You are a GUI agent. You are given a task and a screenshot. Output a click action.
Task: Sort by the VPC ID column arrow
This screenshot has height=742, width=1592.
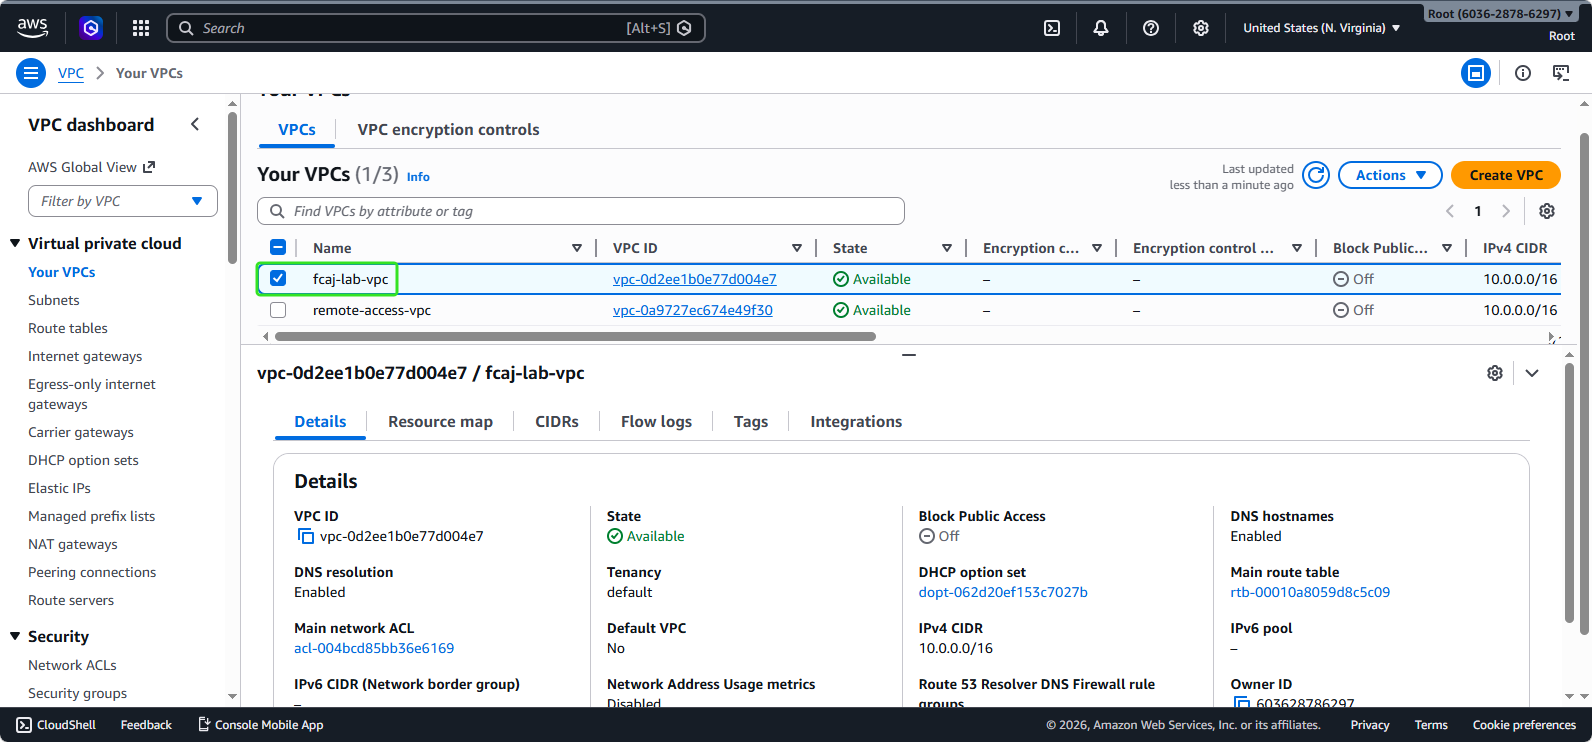click(x=797, y=248)
